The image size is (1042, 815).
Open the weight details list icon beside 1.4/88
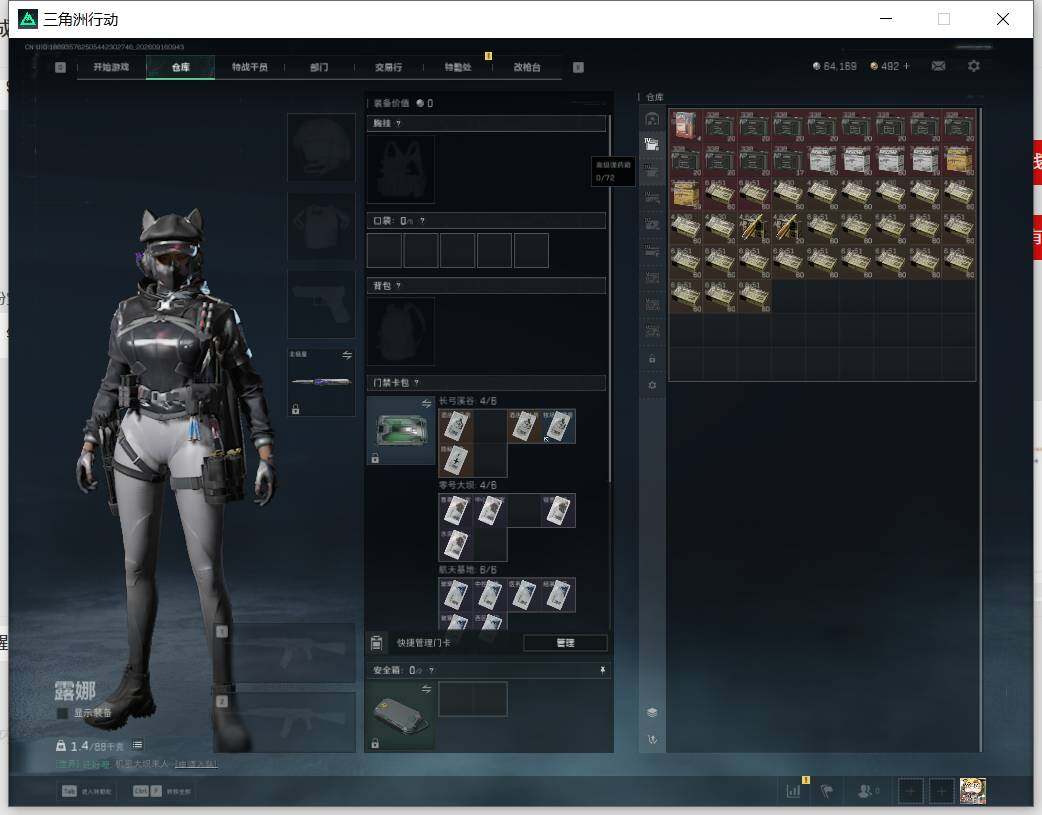tap(137, 745)
